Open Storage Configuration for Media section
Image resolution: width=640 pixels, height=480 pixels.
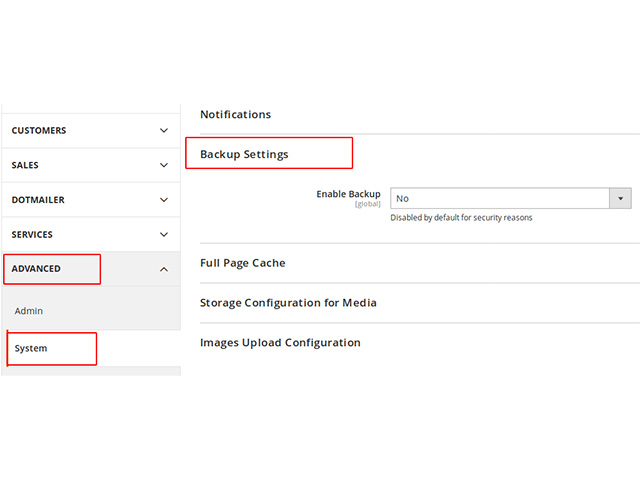pyautogui.click(x=288, y=303)
